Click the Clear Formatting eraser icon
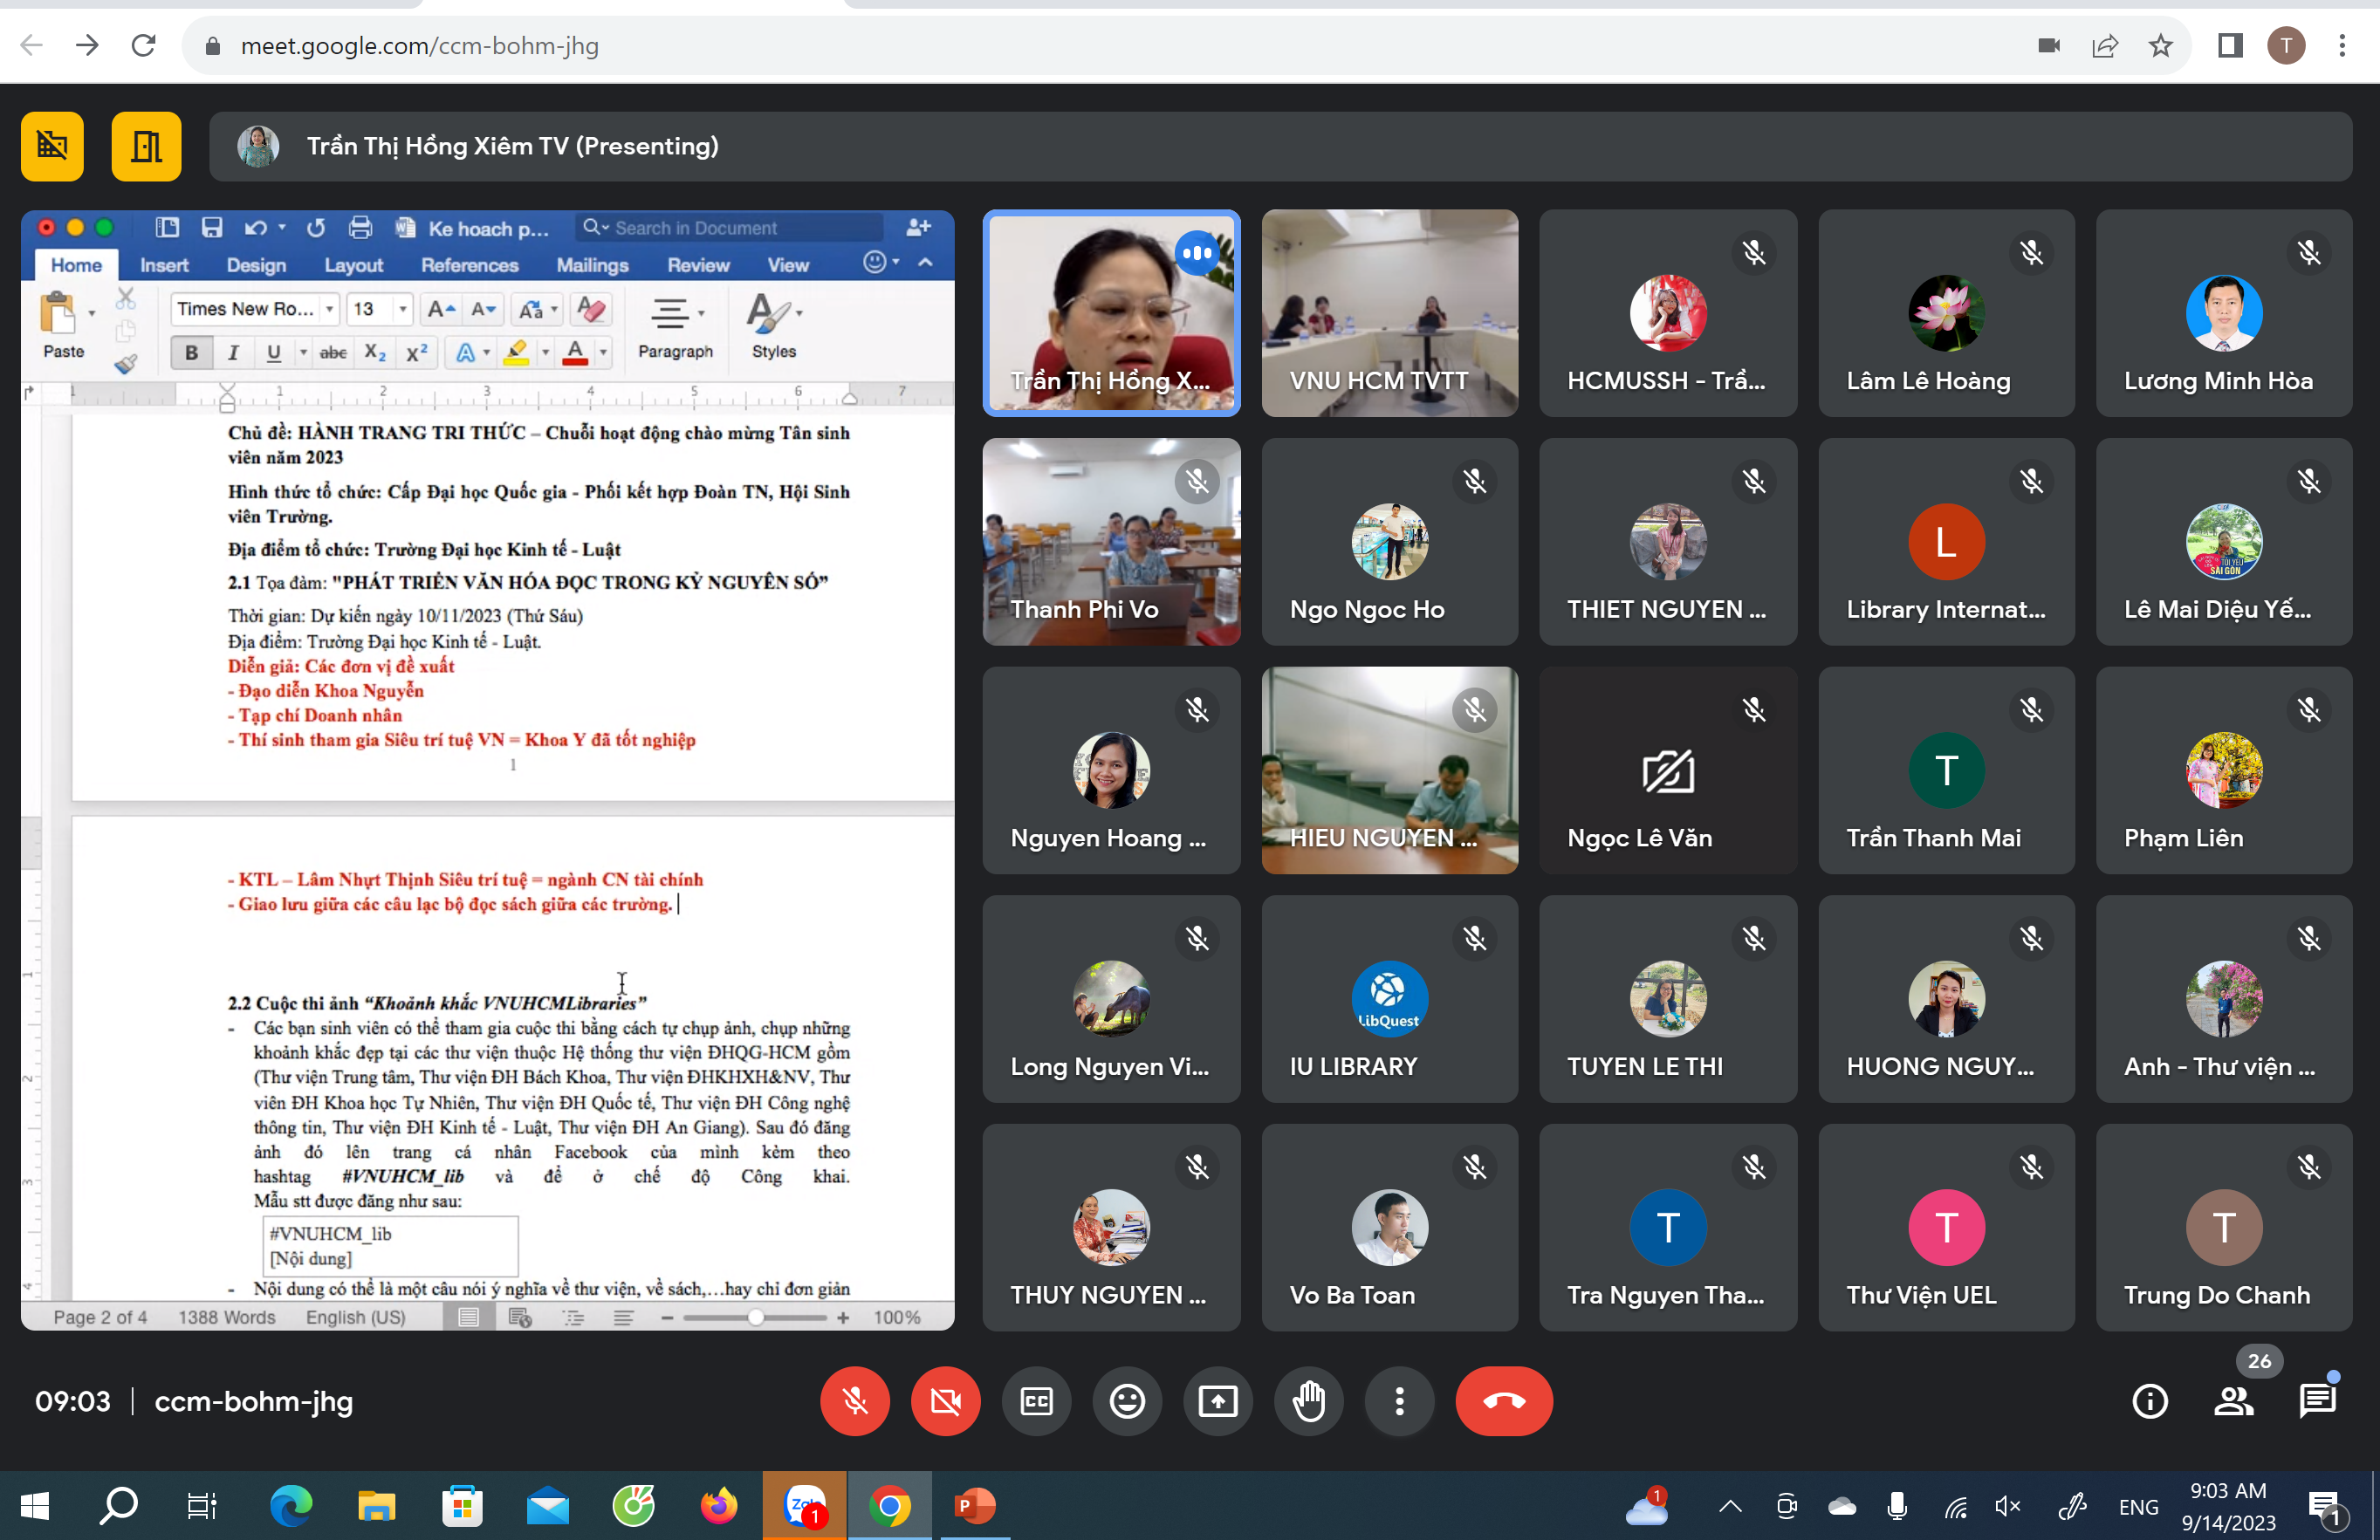This screenshot has height=1540, width=2380. pyautogui.click(x=591, y=309)
